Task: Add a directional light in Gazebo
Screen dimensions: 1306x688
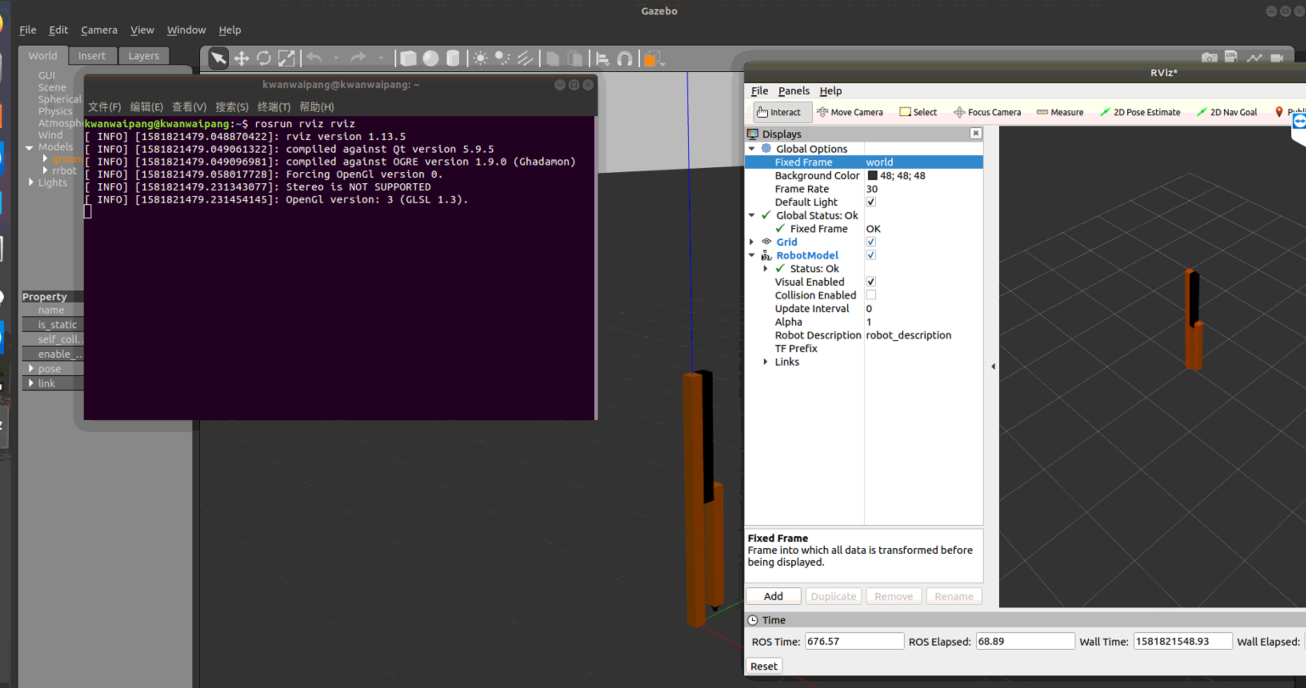Action: point(525,58)
